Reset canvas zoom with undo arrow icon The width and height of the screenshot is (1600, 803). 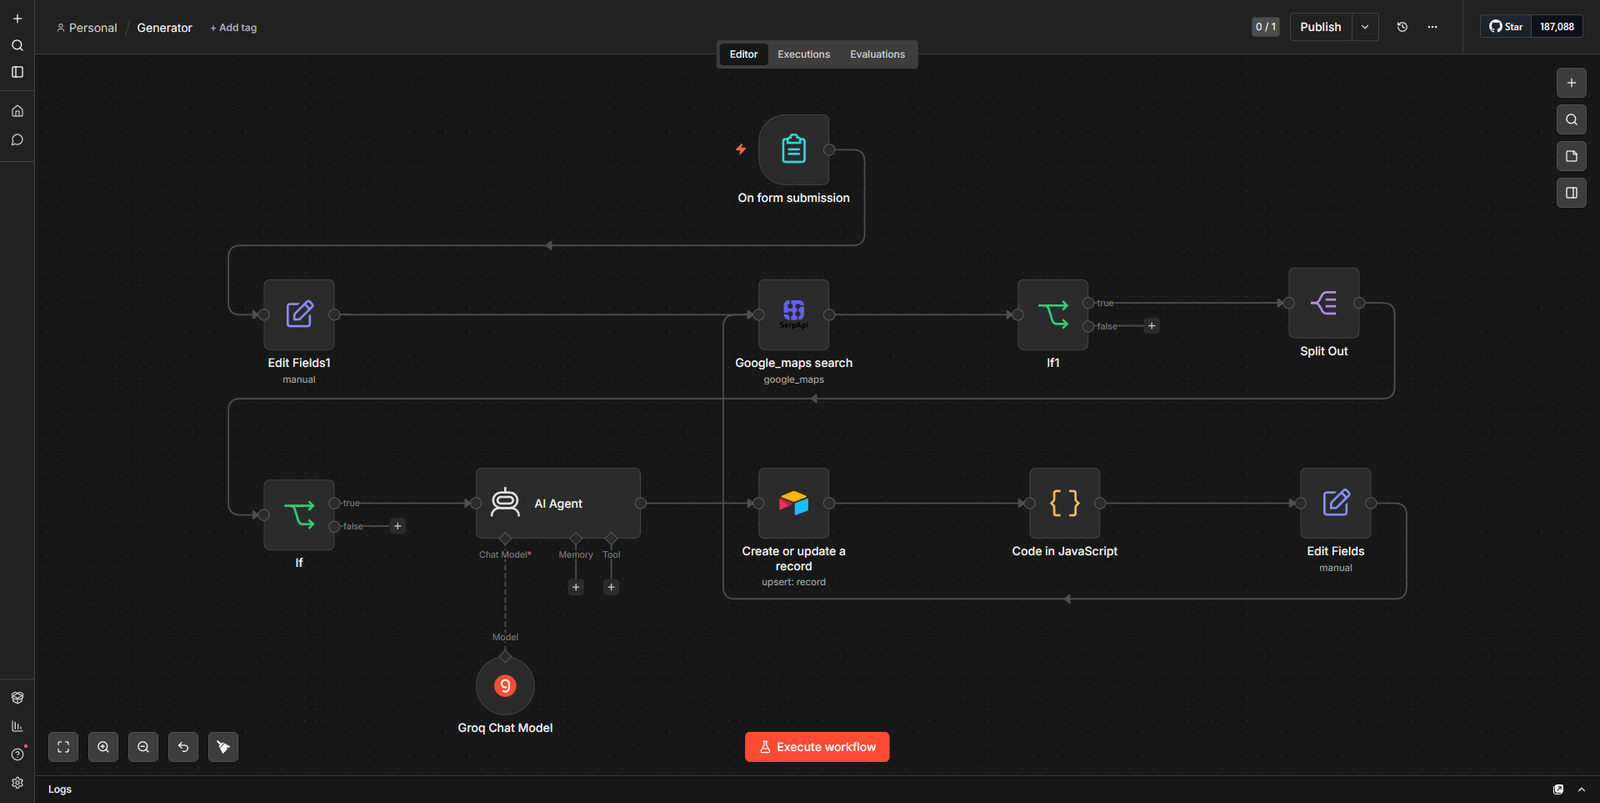[x=183, y=747]
